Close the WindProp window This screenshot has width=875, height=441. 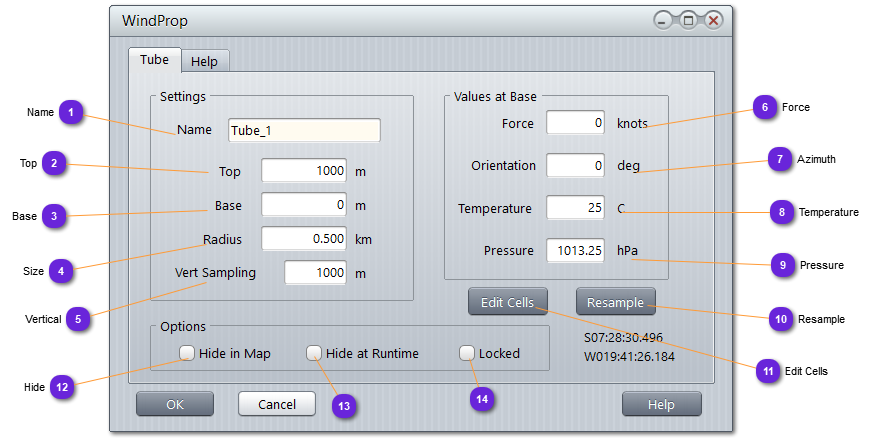click(713, 21)
